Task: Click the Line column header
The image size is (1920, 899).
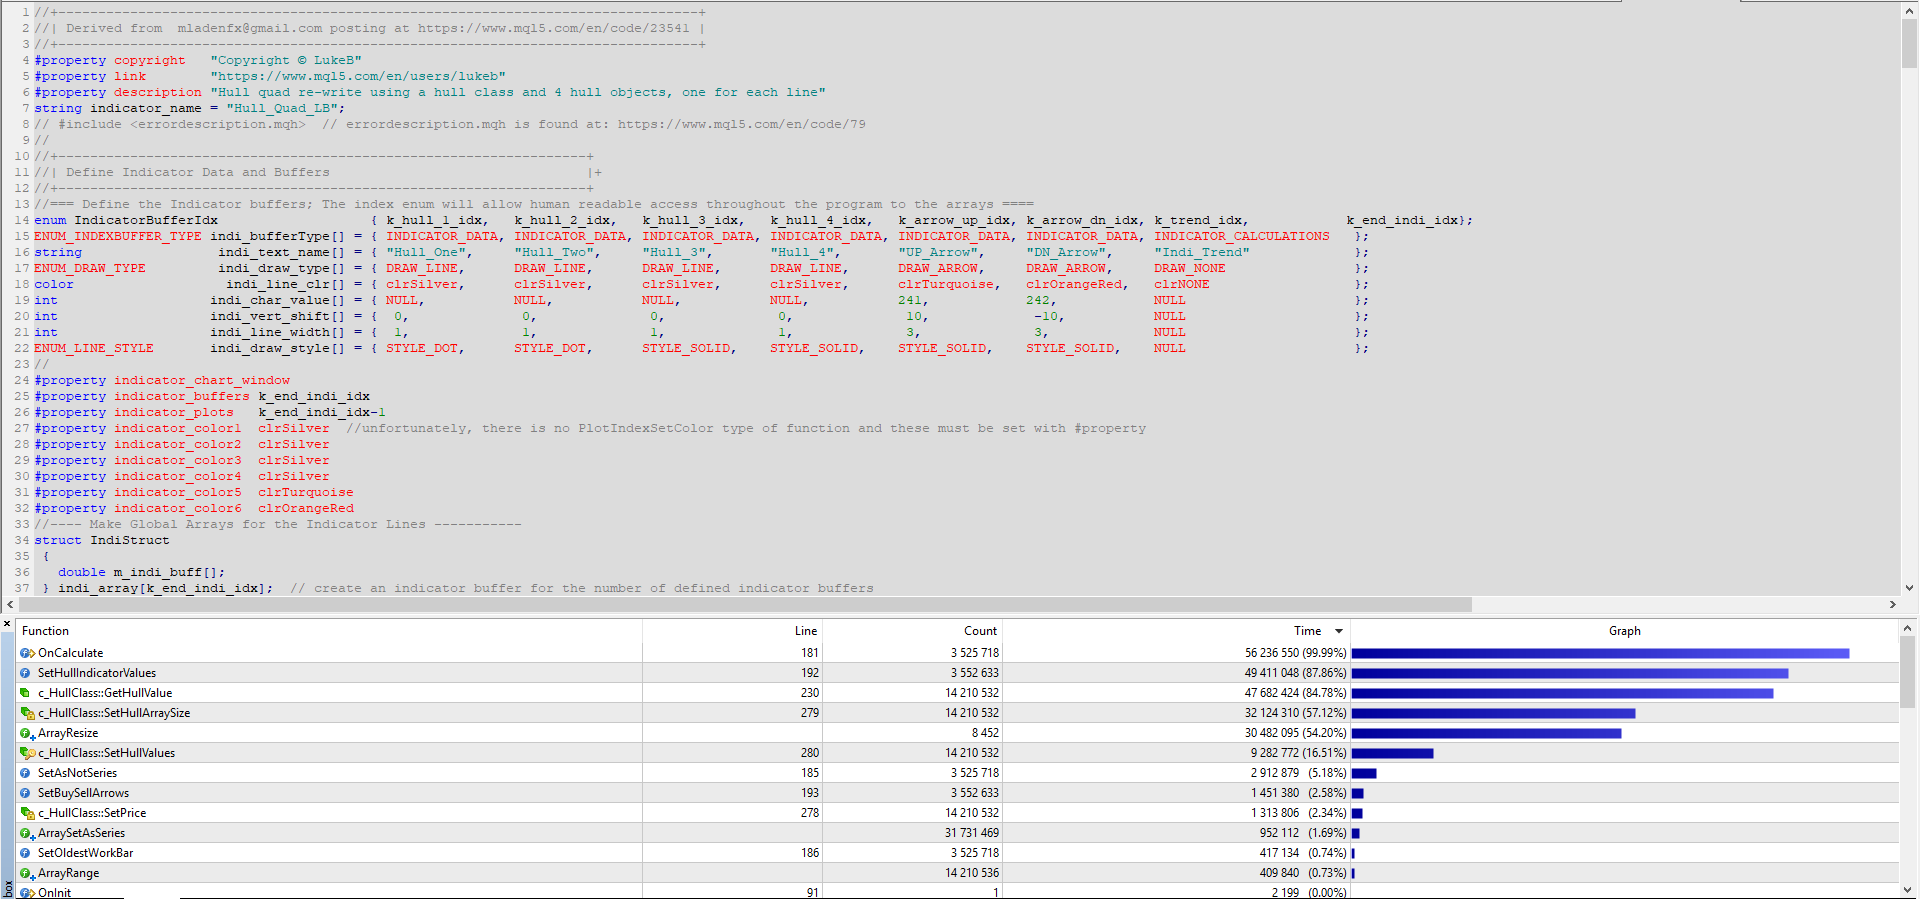Action: pos(805,631)
